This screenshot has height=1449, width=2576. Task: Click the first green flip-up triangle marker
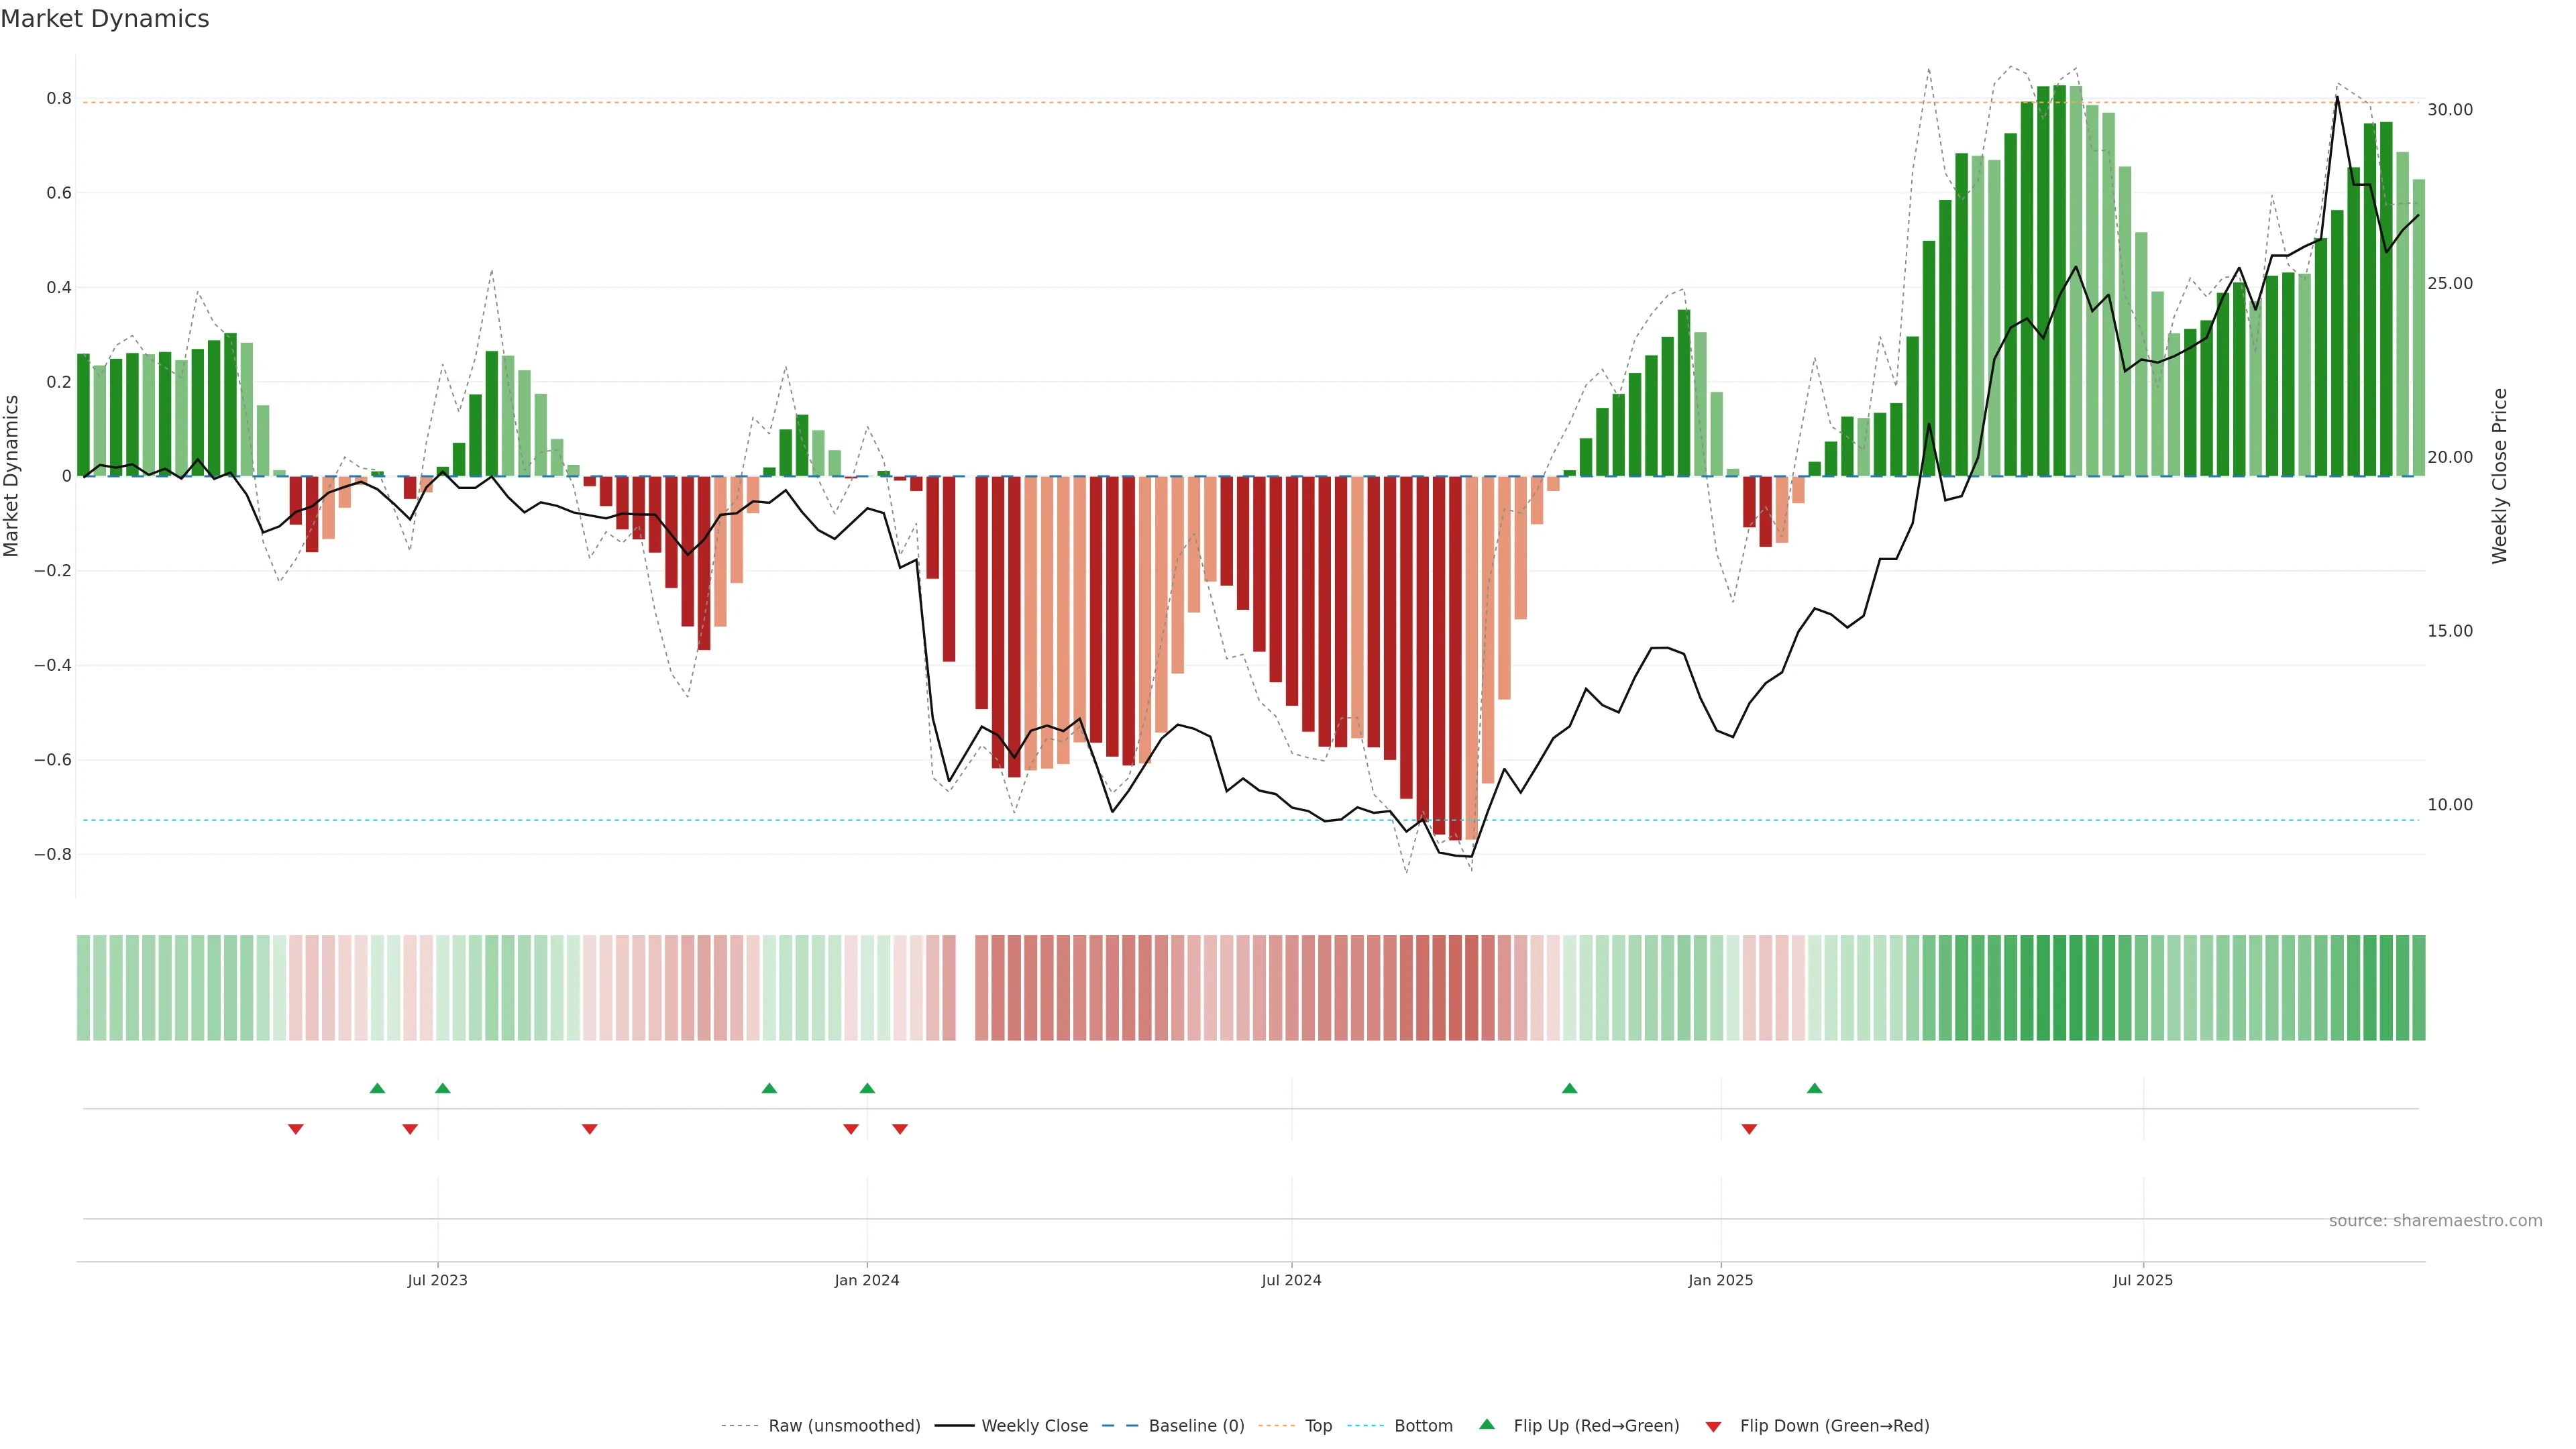pos(377,1088)
